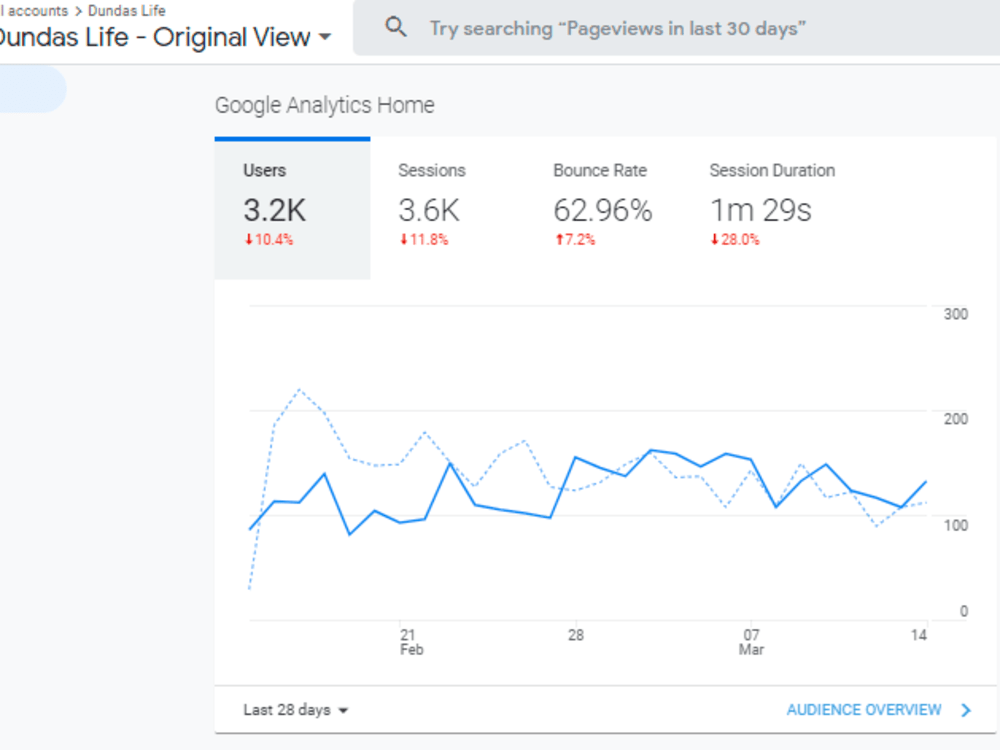
Task: Click the highlighted sidebar Home pill
Action: pos(32,89)
